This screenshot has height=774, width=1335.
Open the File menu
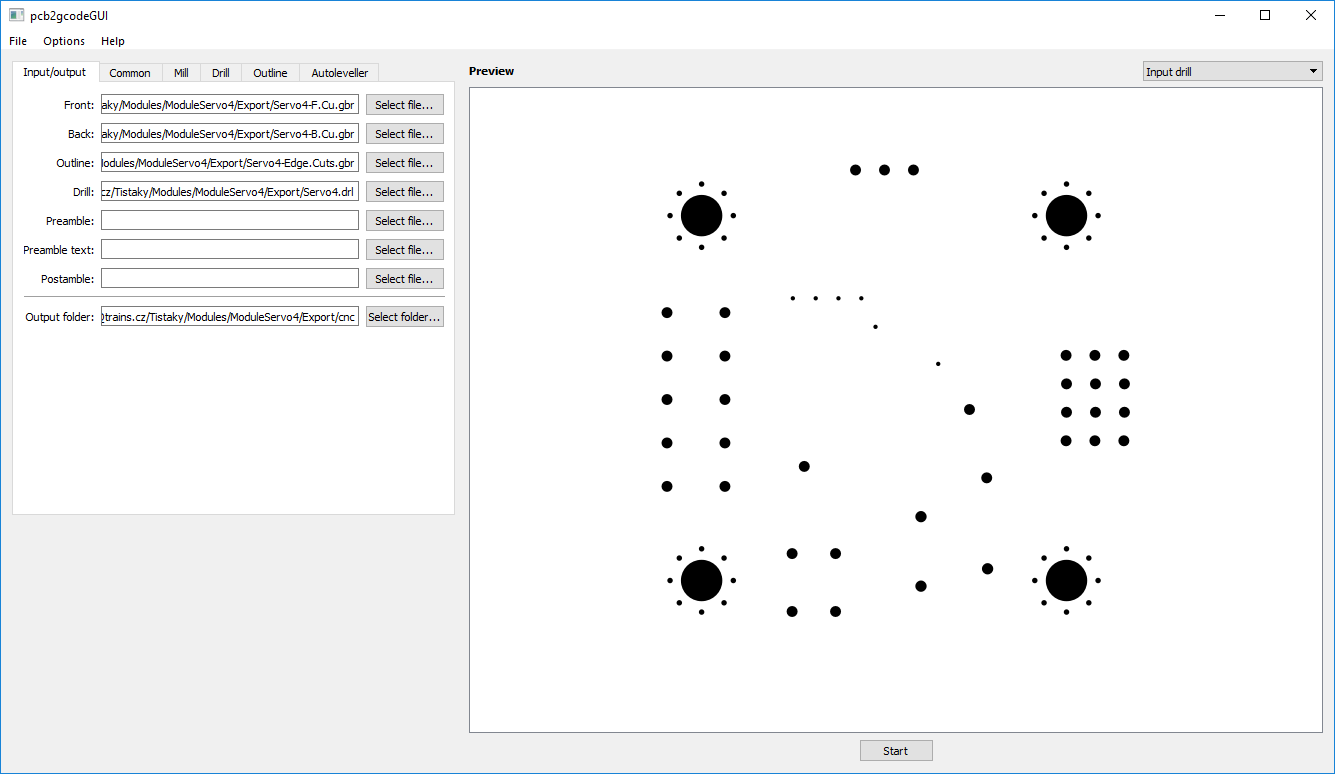click(17, 41)
